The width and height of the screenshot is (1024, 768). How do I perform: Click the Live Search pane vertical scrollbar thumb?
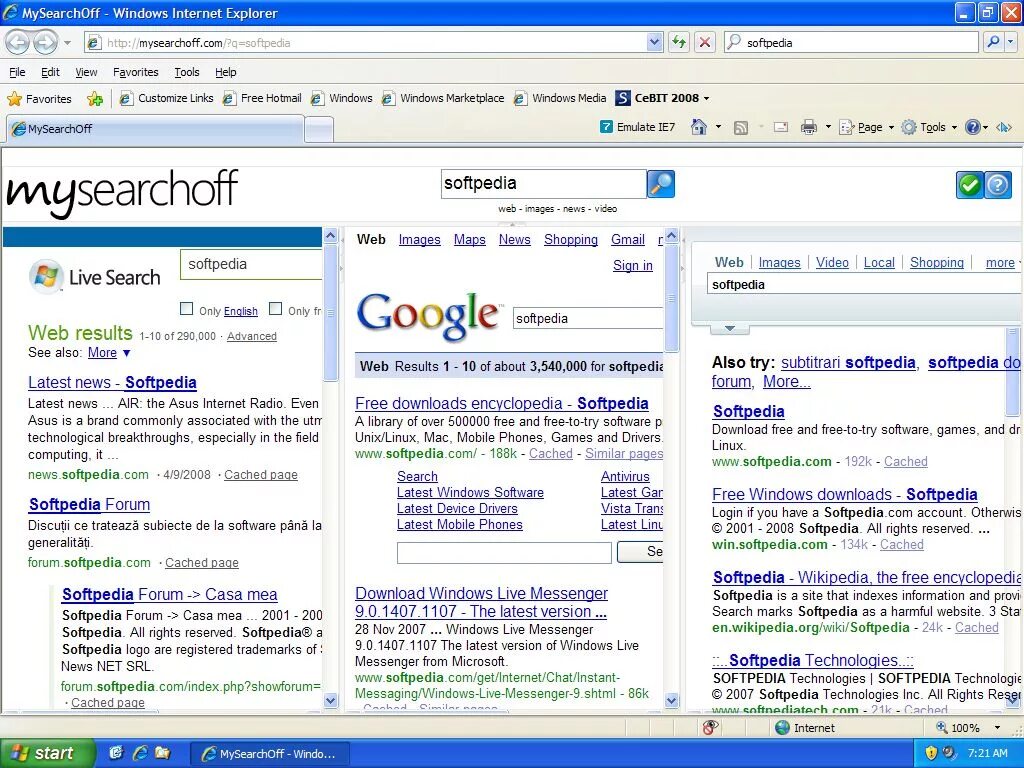(x=330, y=312)
